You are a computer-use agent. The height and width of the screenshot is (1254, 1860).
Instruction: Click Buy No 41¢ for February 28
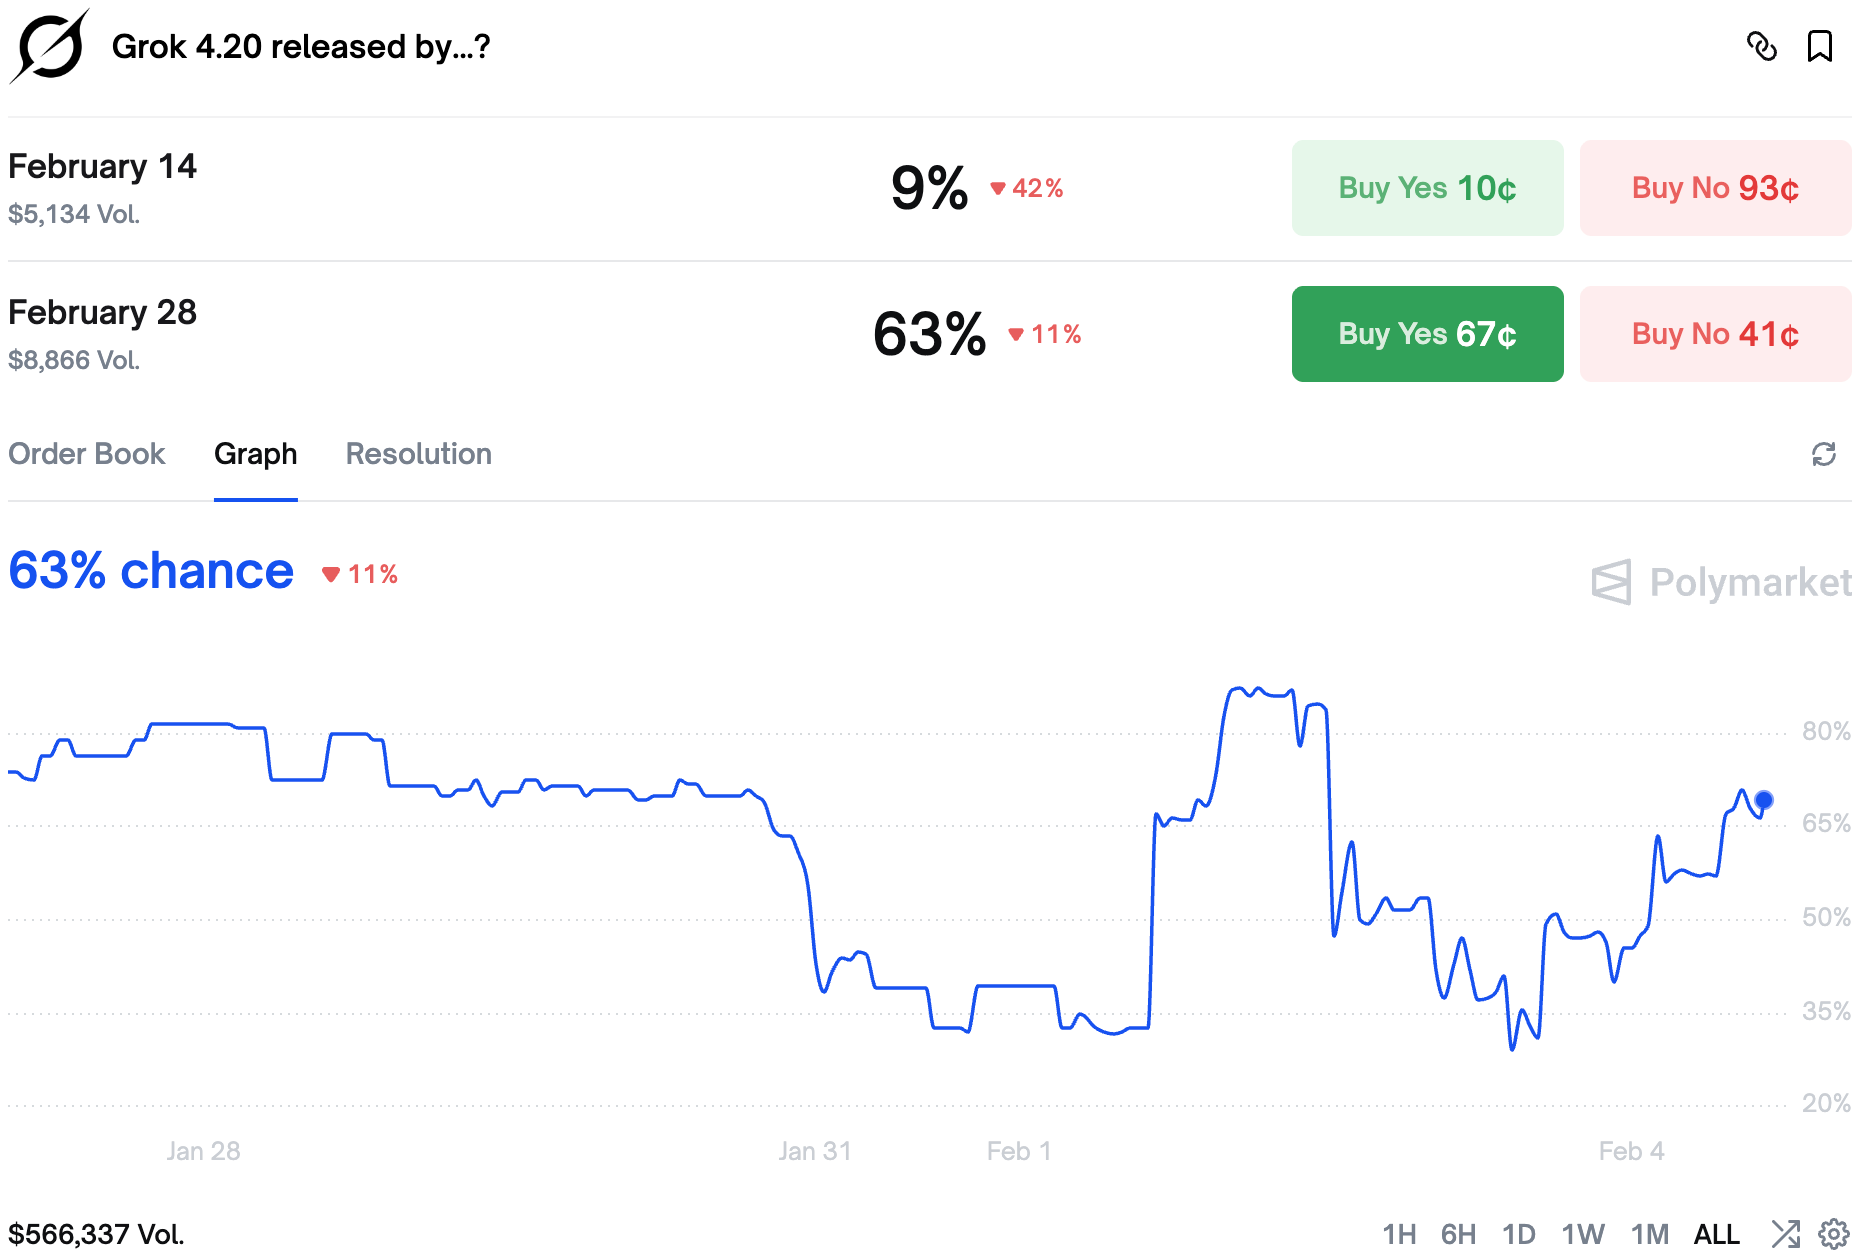click(1715, 334)
